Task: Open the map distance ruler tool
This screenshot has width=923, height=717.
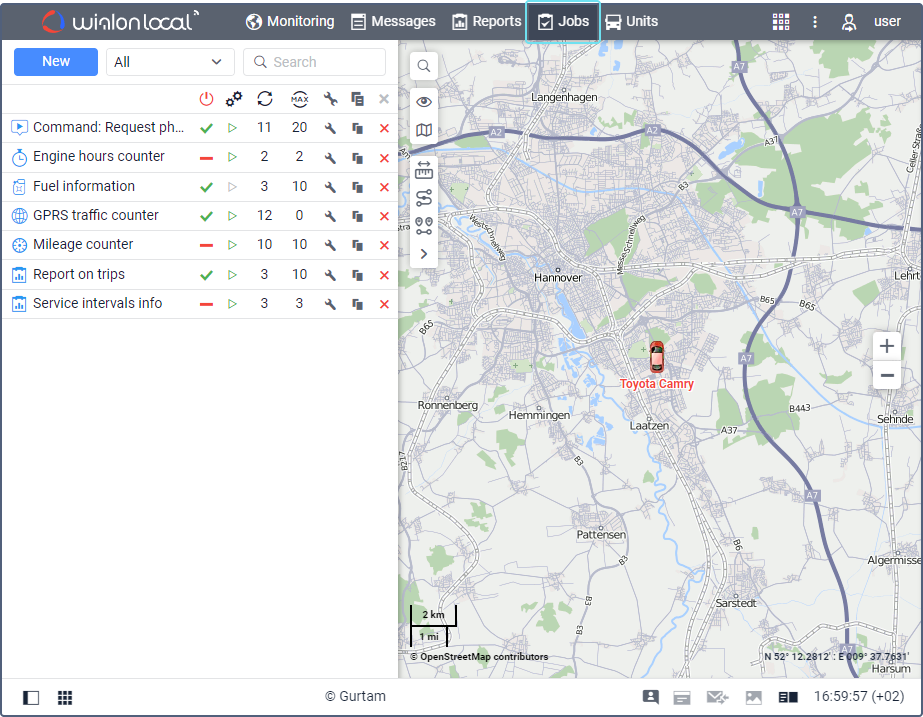Action: point(424,170)
